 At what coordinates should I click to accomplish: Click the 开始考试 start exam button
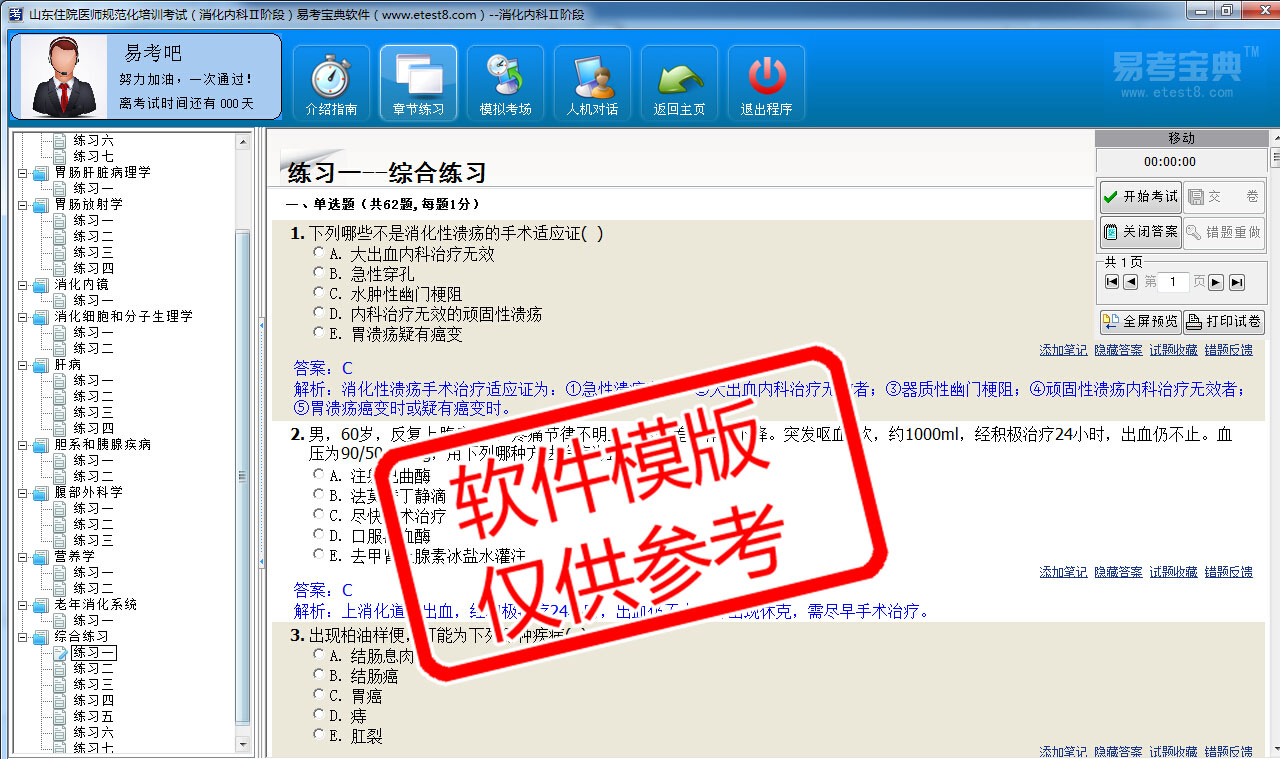(1140, 197)
